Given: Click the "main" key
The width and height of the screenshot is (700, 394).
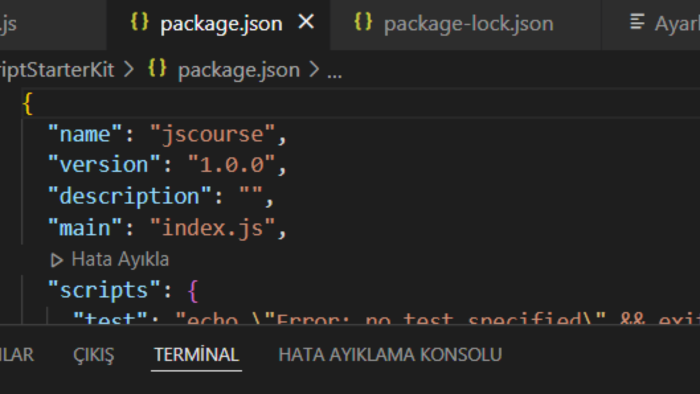Looking at the screenshot, I should [85, 228].
